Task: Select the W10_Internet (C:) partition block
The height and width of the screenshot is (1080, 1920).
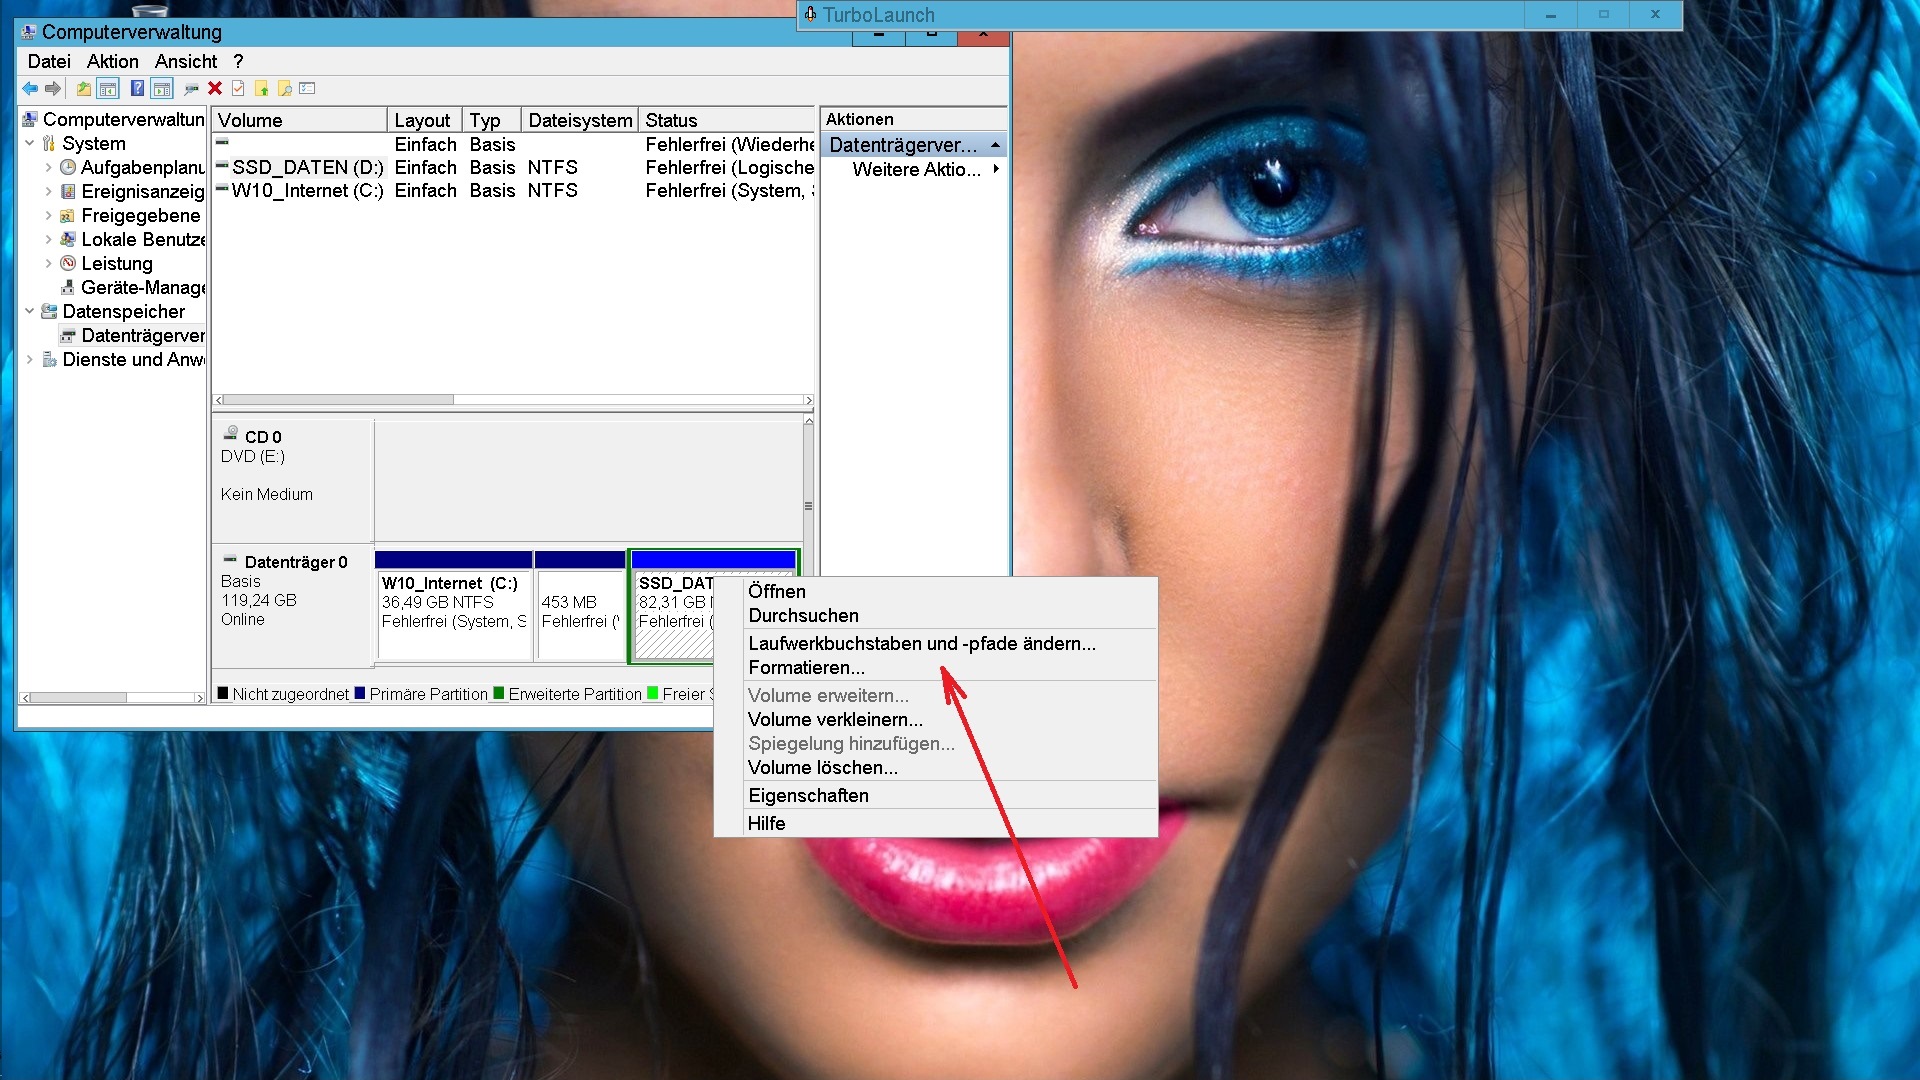Action: click(x=454, y=606)
